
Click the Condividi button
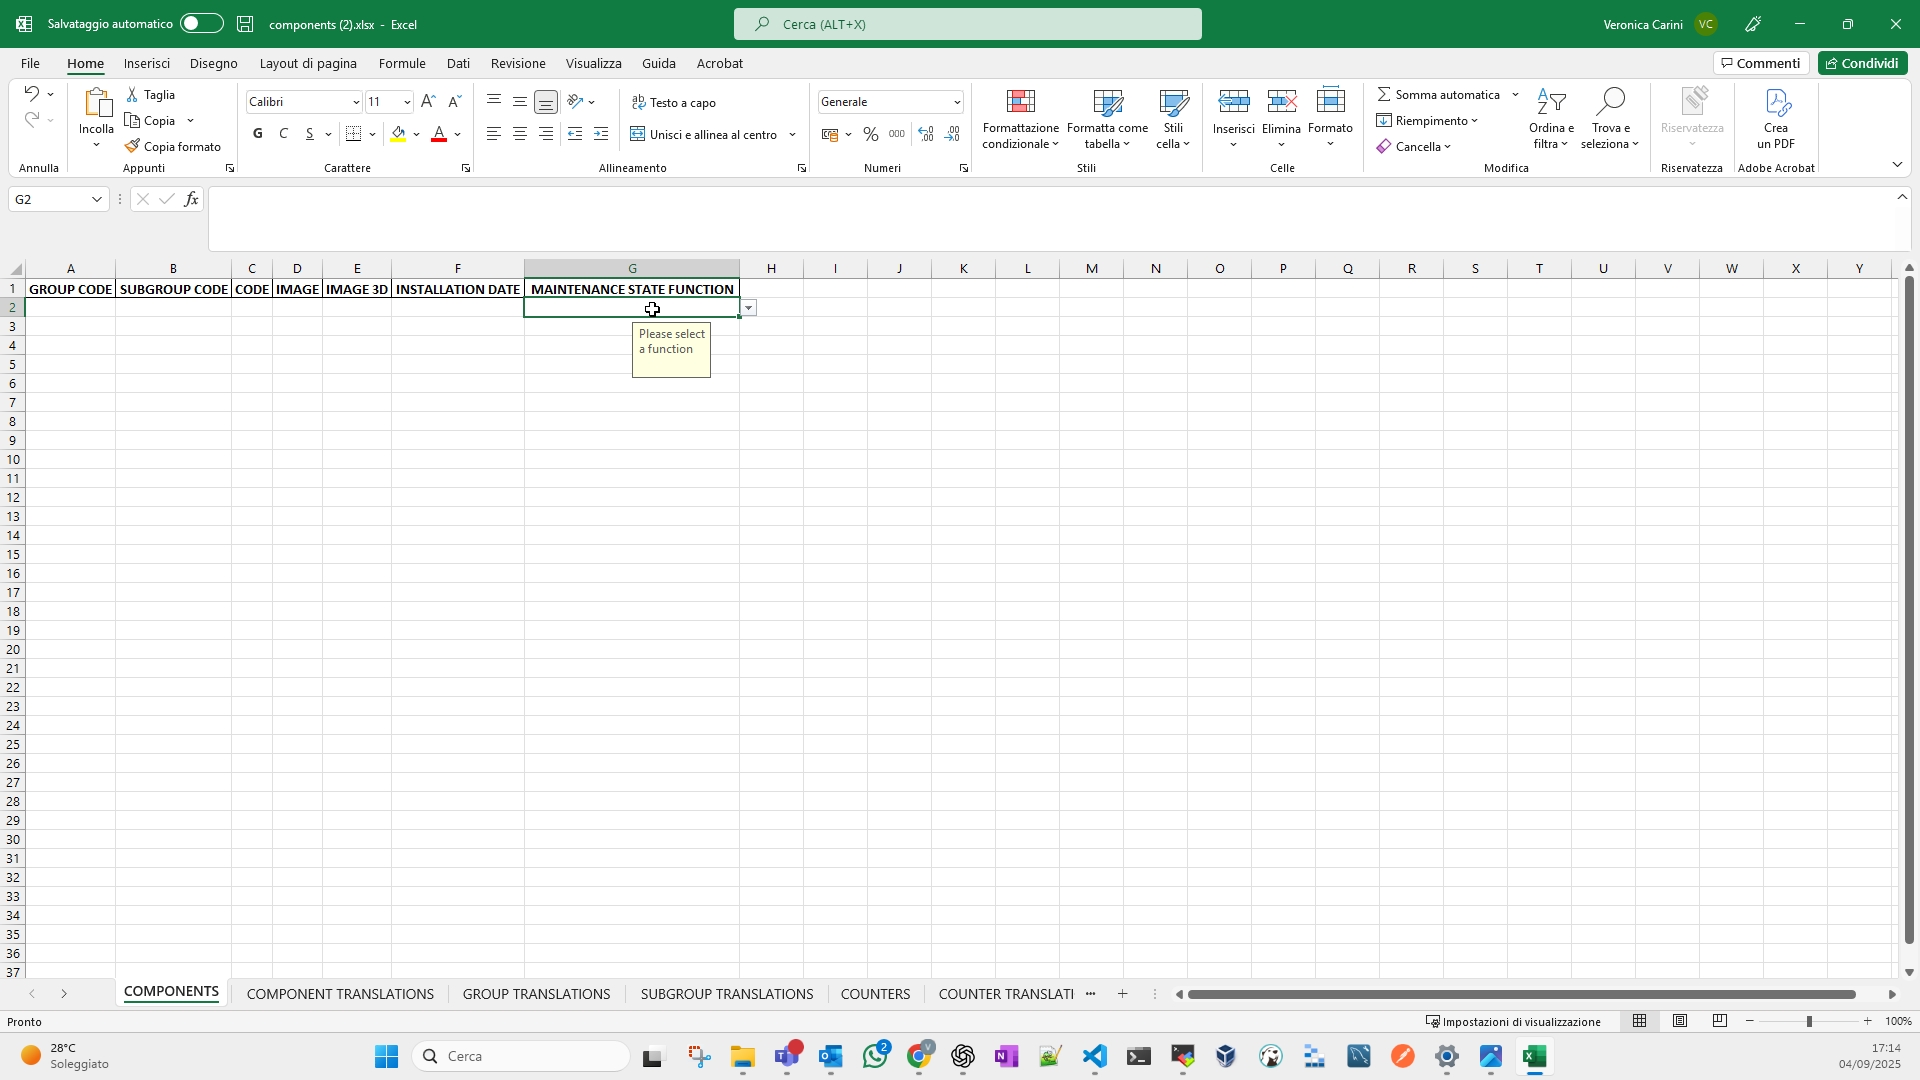click(x=1862, y=64)
